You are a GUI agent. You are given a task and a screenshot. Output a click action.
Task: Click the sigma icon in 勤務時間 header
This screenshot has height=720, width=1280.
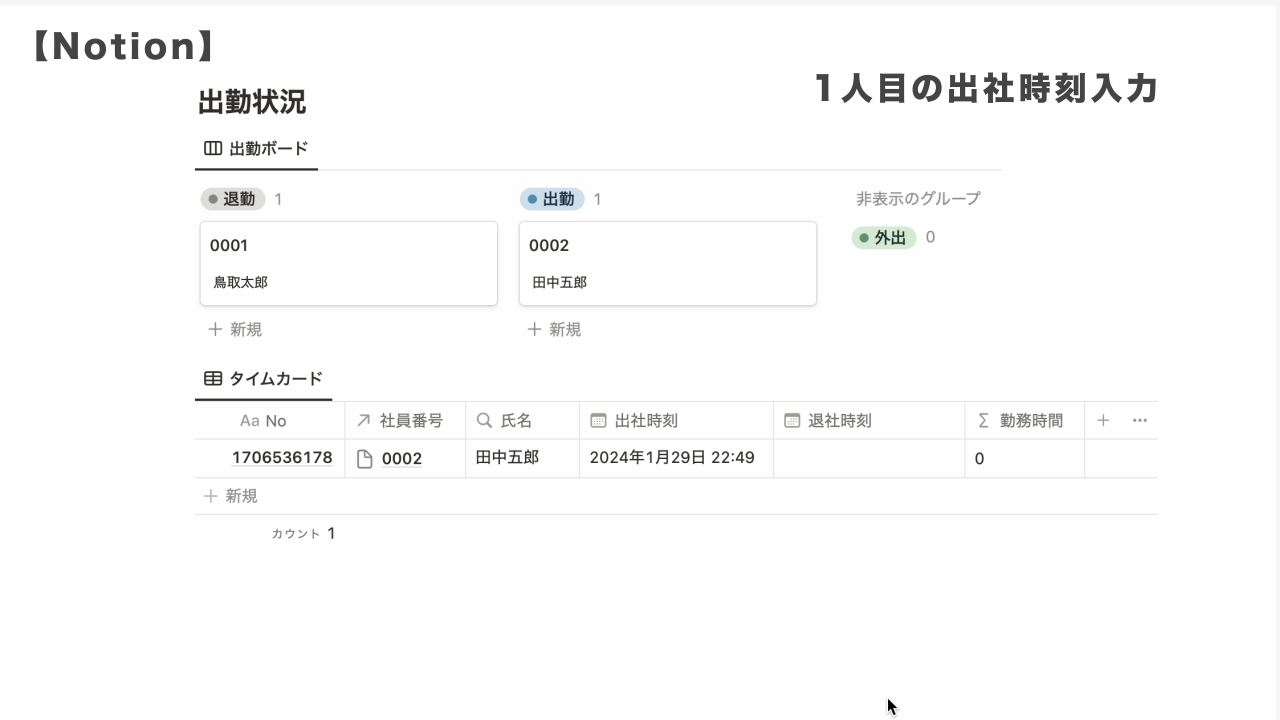pyautogui.click(x=983, y=421)
